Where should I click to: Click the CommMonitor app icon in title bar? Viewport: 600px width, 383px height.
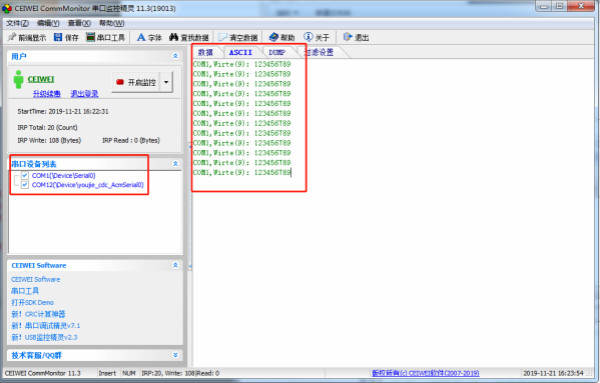(x=7, y=8)
